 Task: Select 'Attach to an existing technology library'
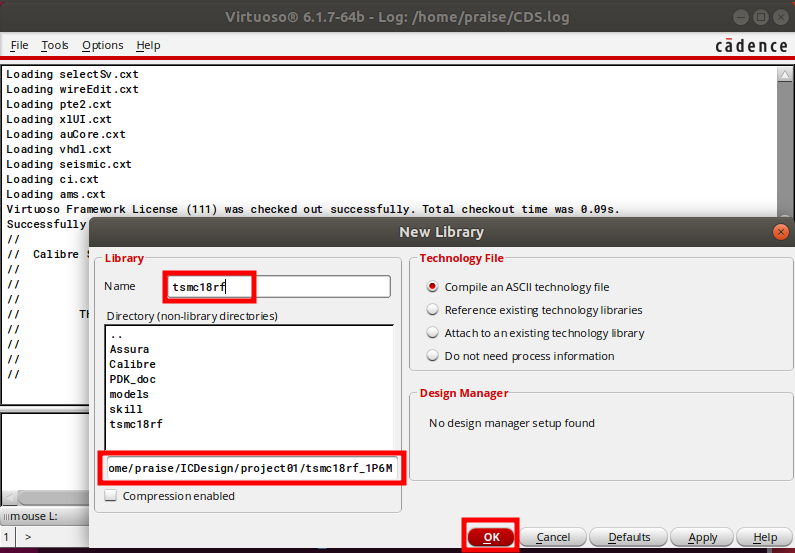pyautogui.click(x=535, y=333)
